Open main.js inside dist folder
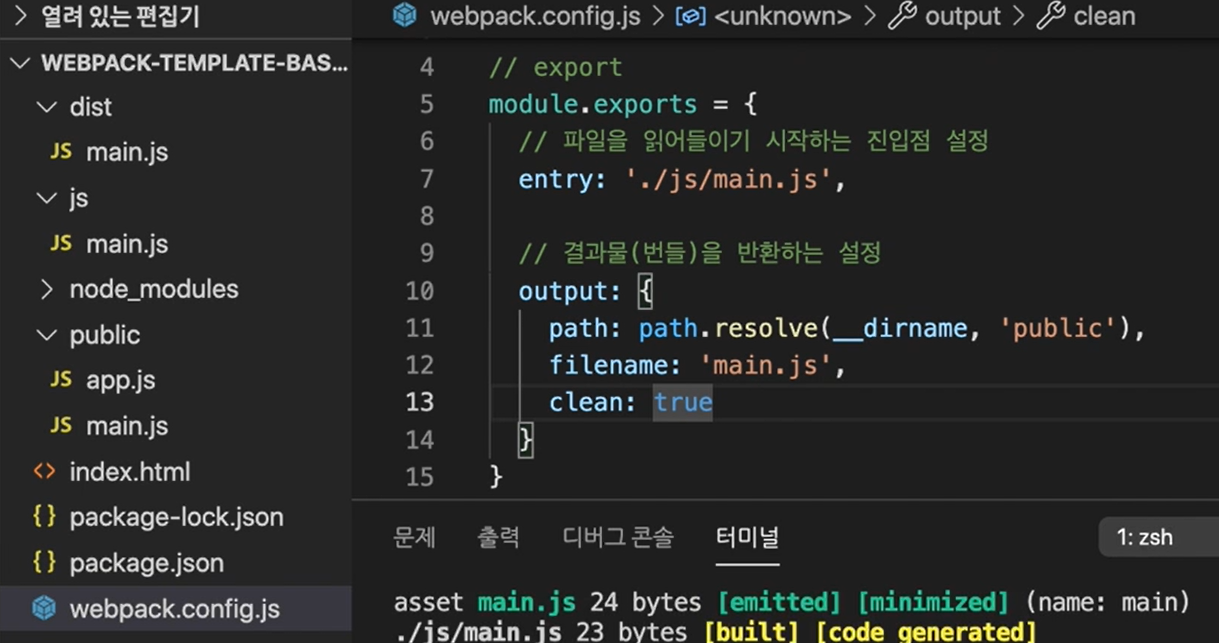Viewport: 1219px width, 643px height. pos(127,153)
